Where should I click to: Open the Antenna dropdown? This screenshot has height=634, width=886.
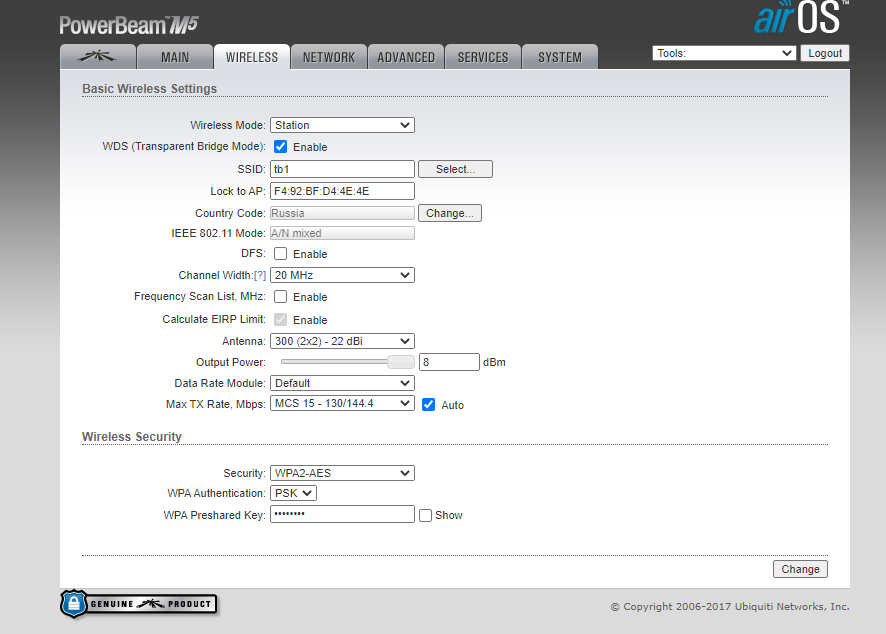(x=342, y=341)
